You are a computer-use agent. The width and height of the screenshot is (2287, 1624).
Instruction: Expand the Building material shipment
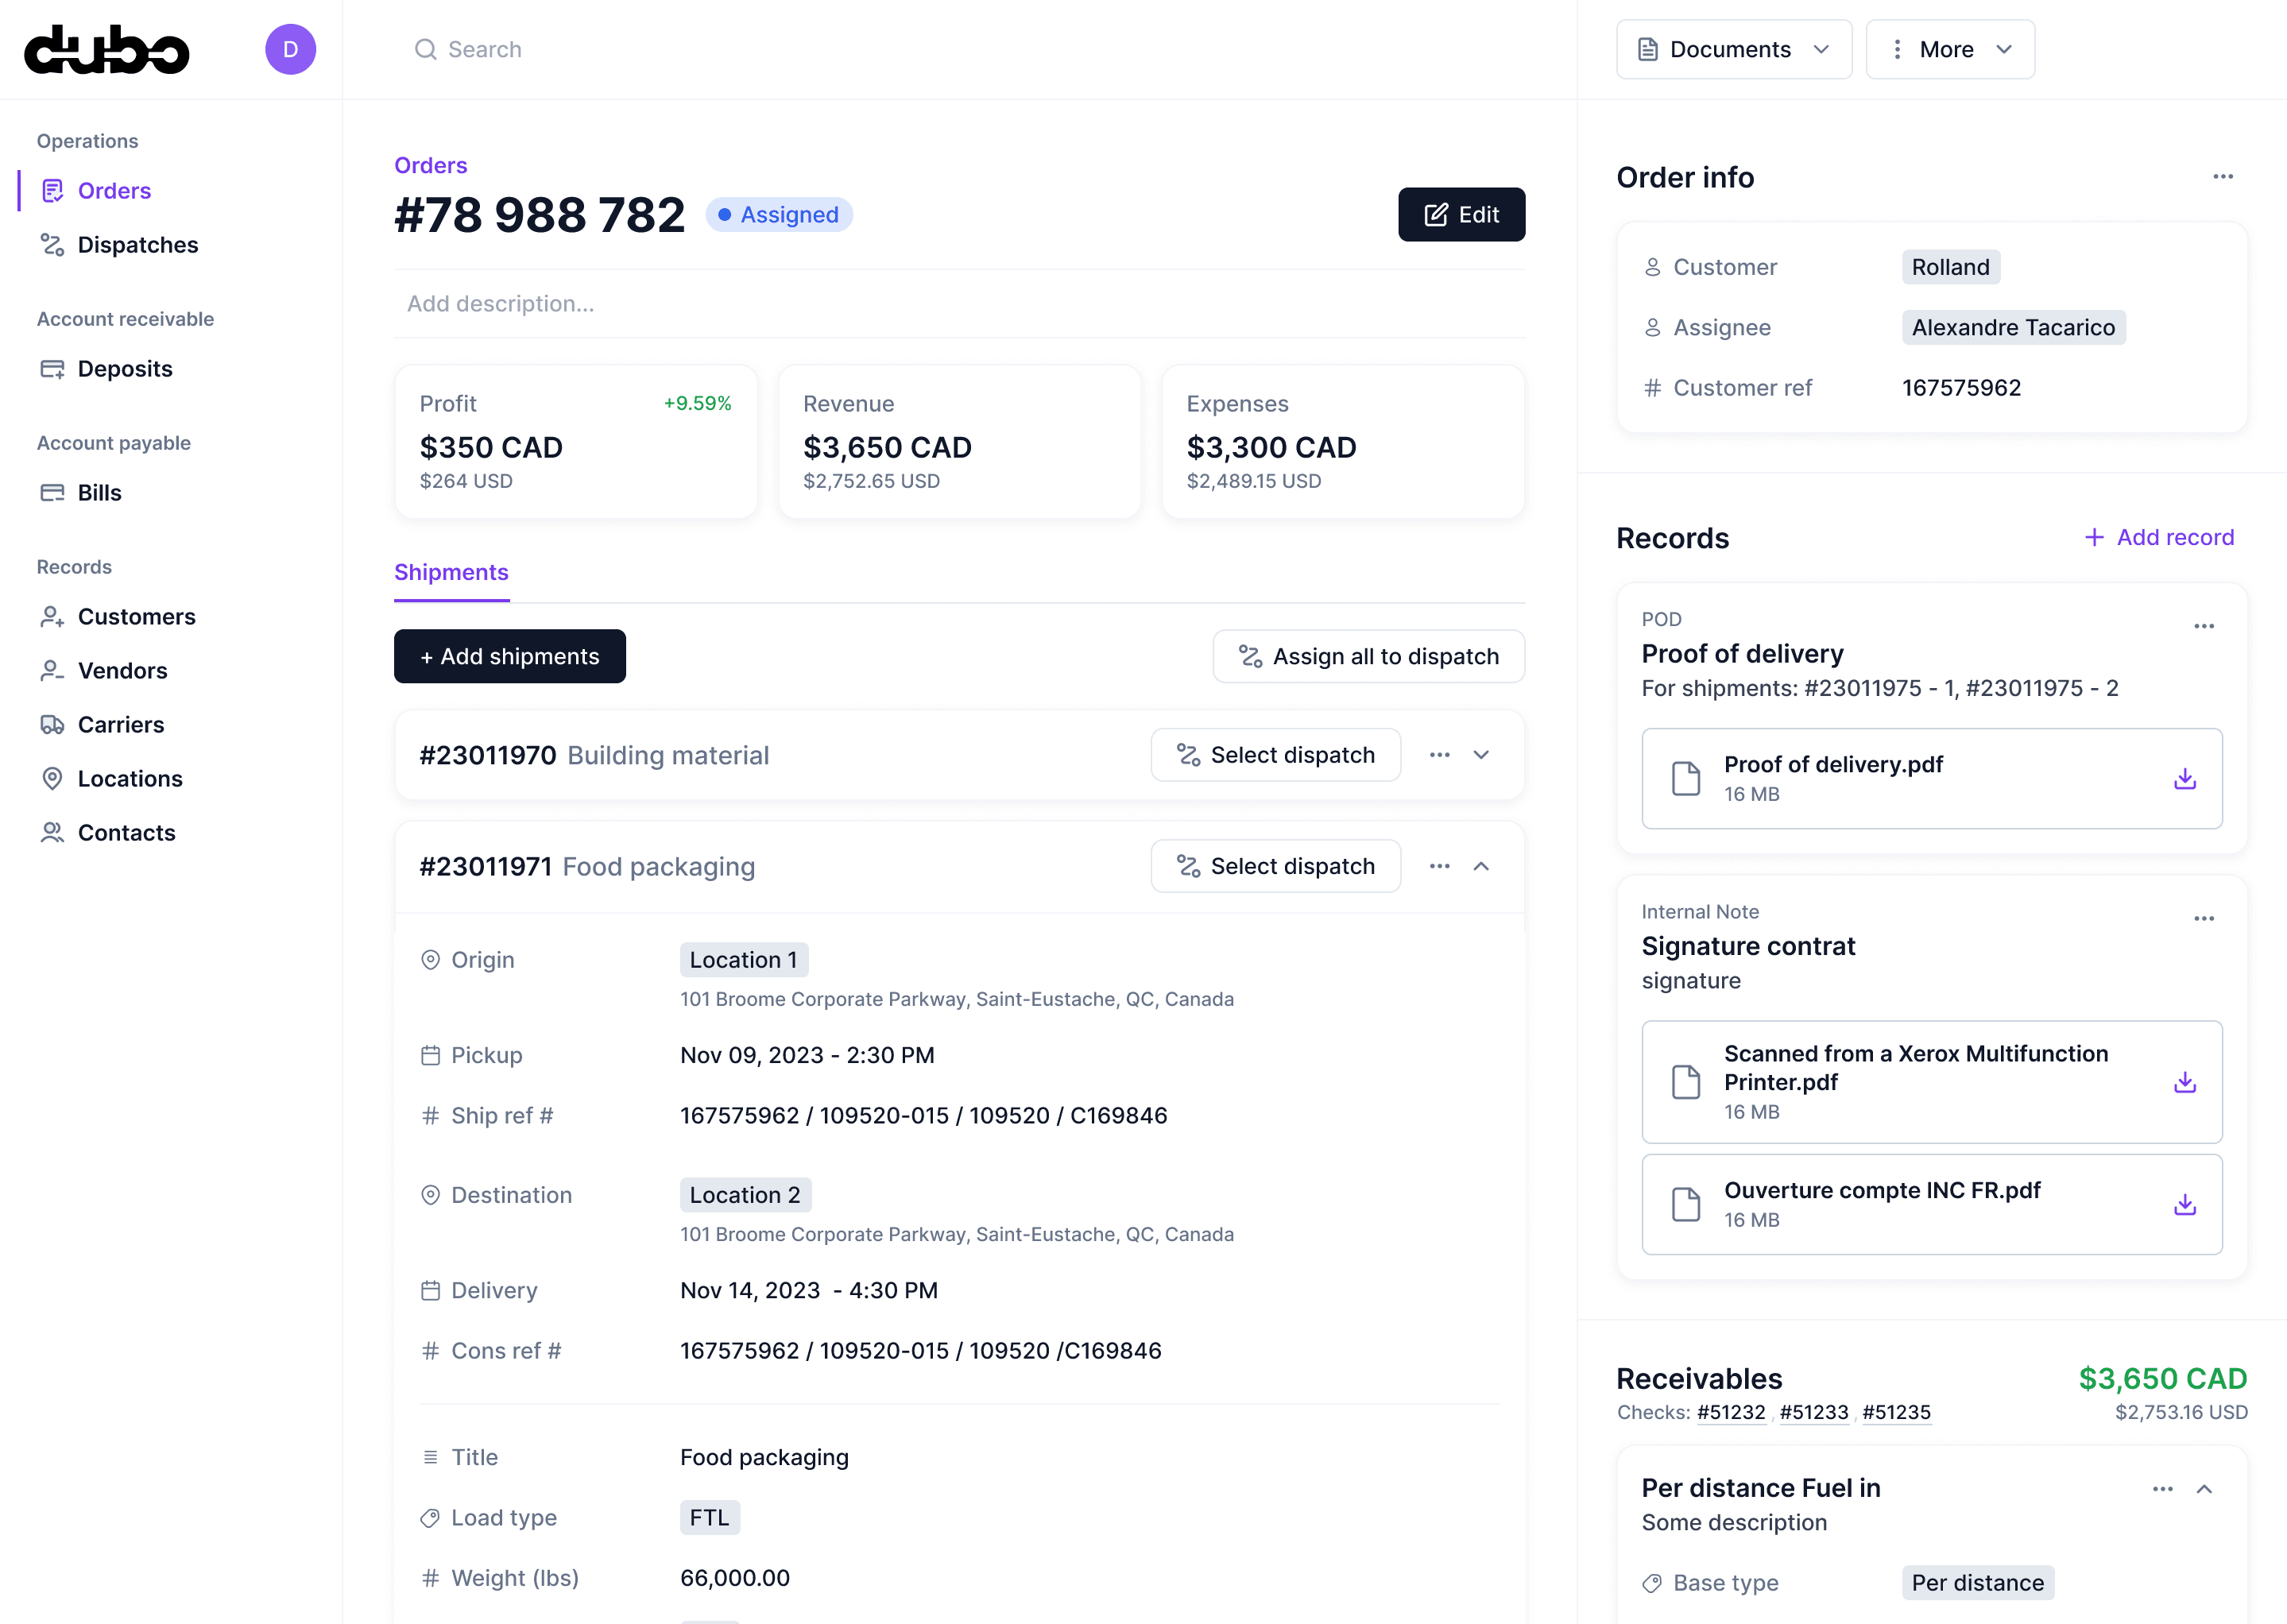point(1481,755)
